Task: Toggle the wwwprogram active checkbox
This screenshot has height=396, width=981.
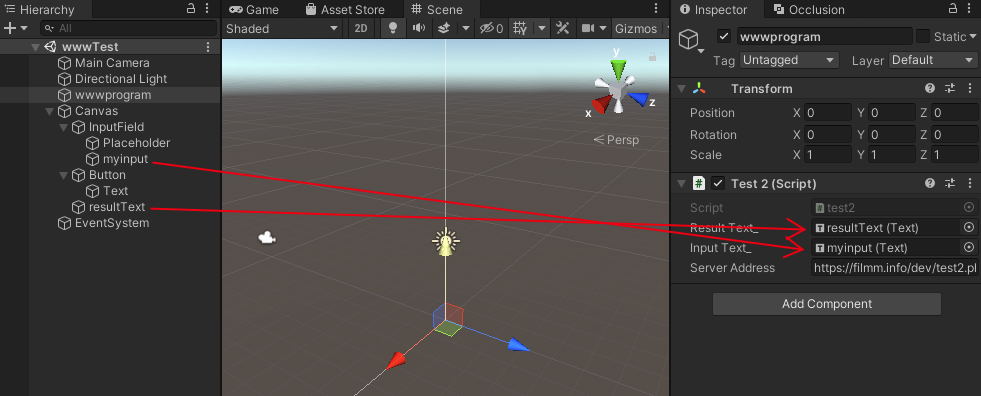Action: [724, 36]
